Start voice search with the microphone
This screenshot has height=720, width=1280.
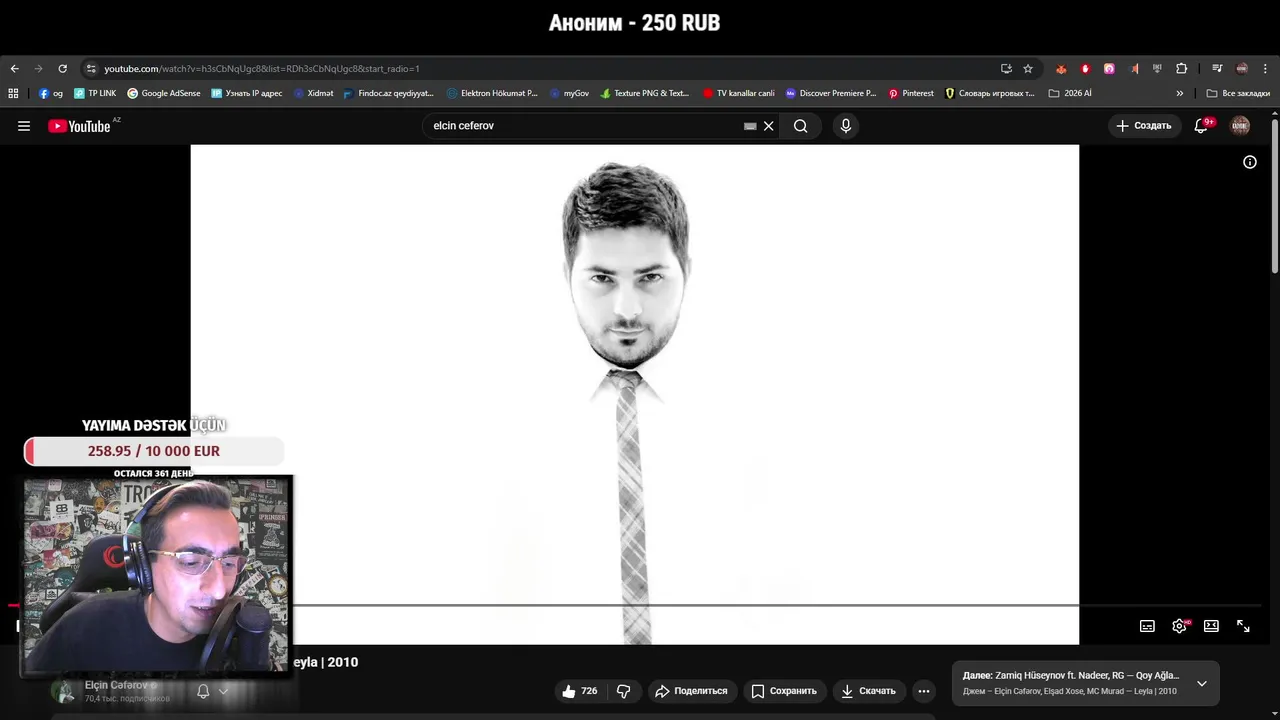pos(846,126)
